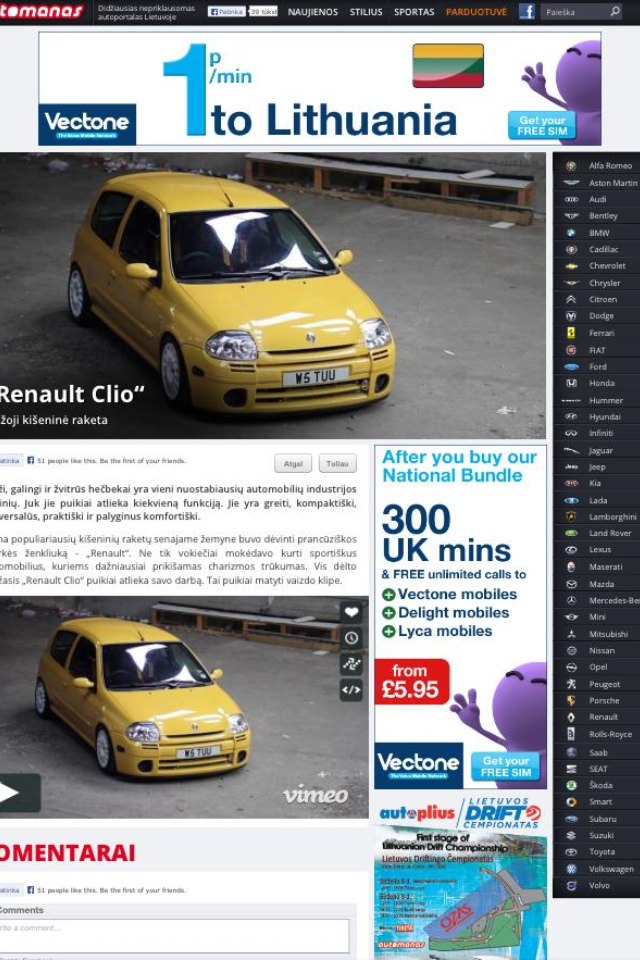640x960 pixels.
Task: Click the Vimeo share icon
Action: point(351,664)
